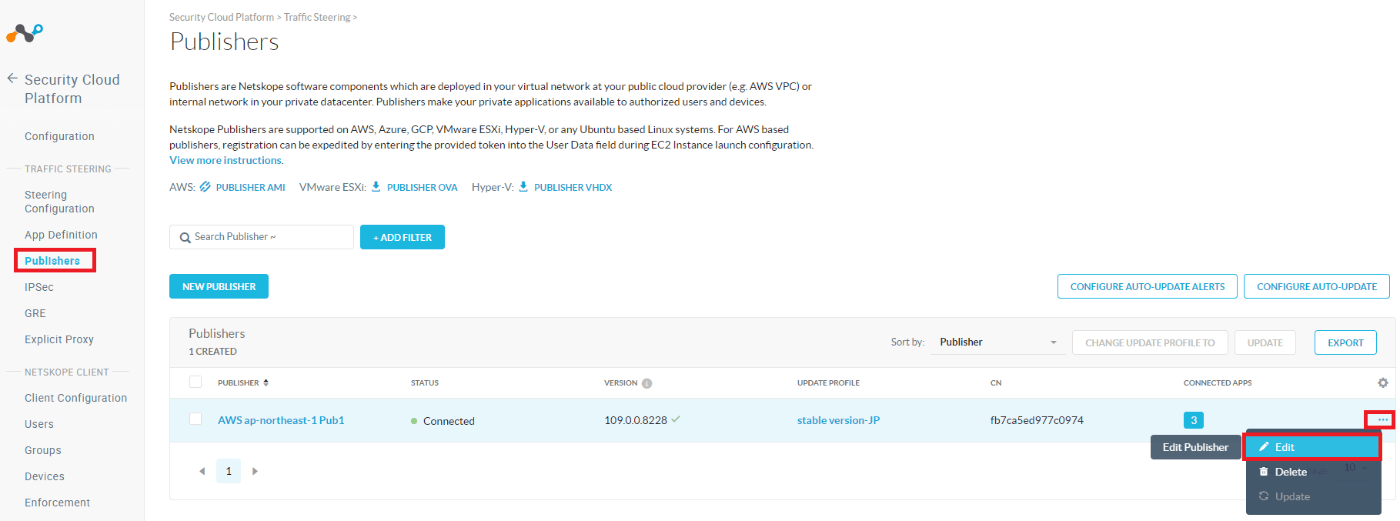Screen dimensions: 1400x521
Task: Click the UPDATE button by EXPORT
Action: [x=1265, y=342]
